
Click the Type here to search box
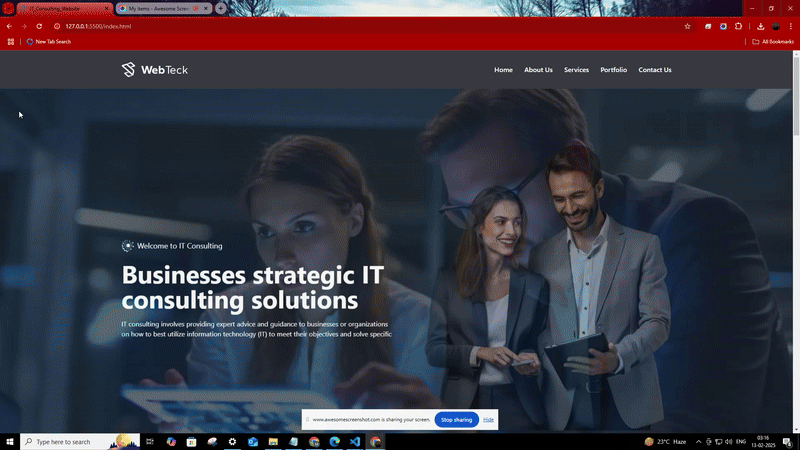80,442
